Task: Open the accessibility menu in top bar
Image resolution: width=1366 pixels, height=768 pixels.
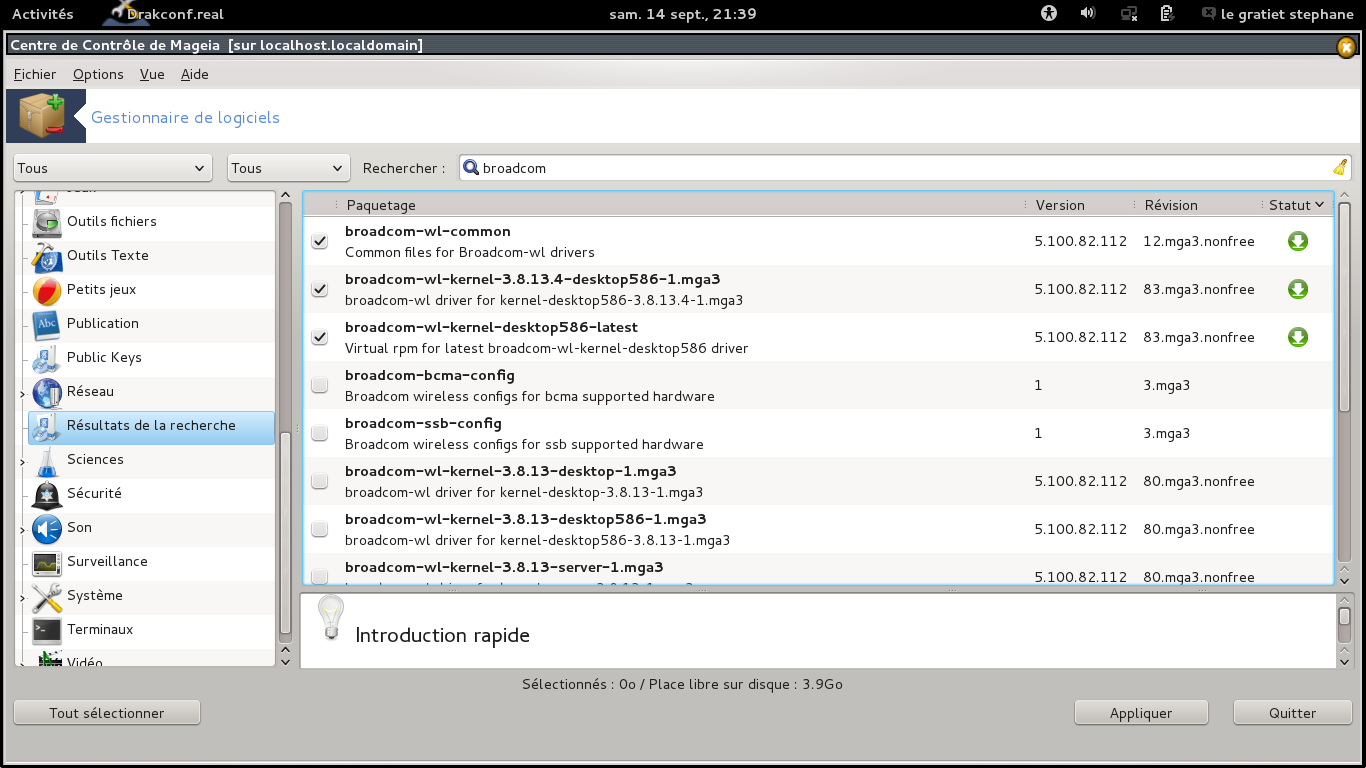Action: [x=1048, y=14]
